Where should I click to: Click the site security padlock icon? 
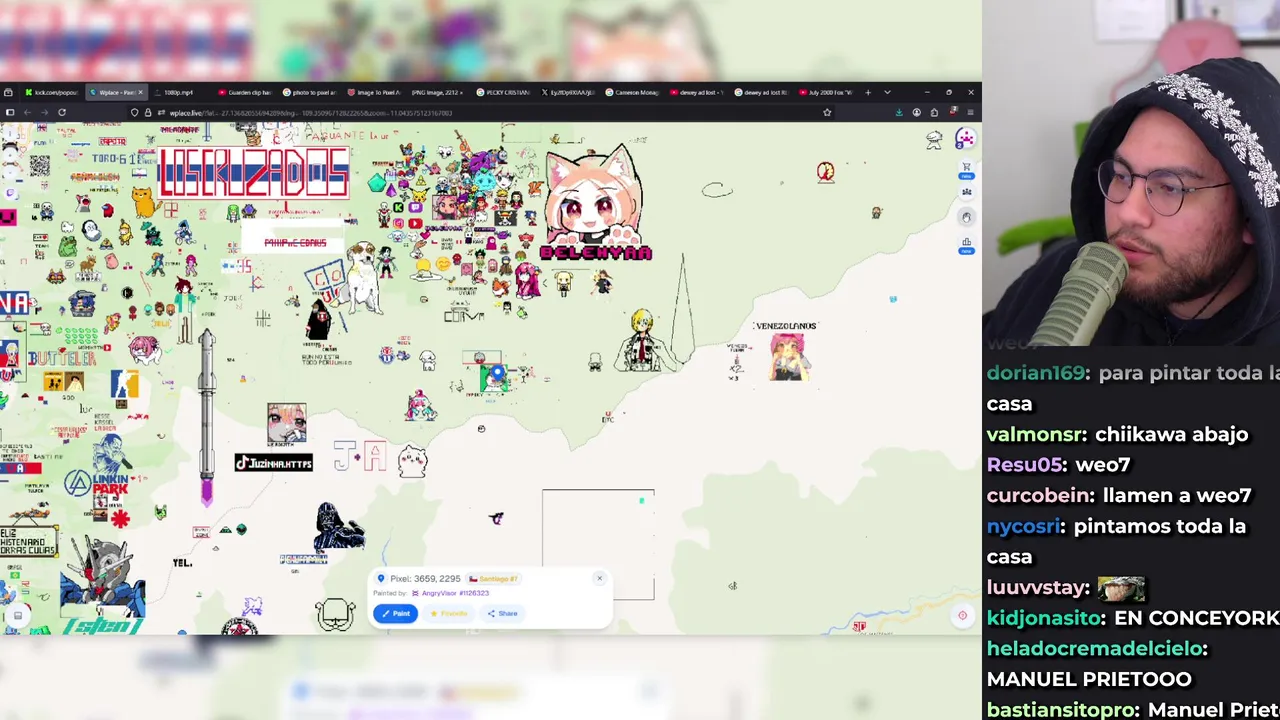coord(148,113)
